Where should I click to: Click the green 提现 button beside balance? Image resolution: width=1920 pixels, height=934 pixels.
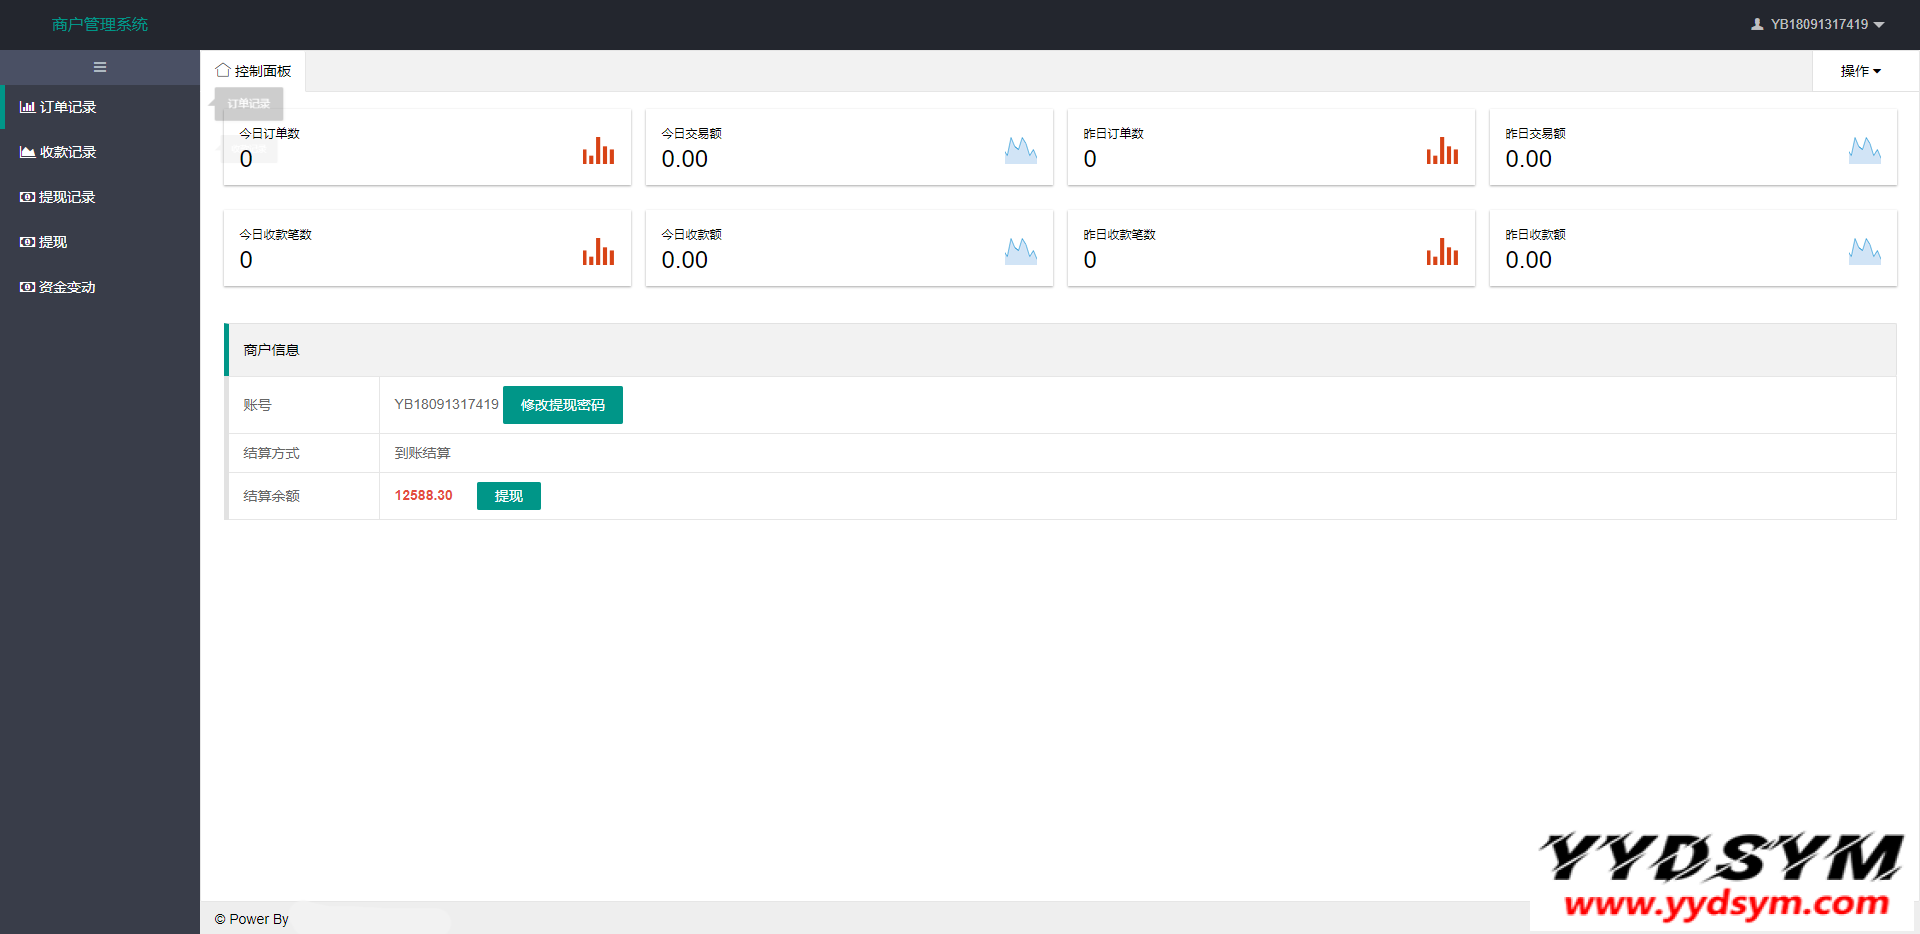click(508, 496)
